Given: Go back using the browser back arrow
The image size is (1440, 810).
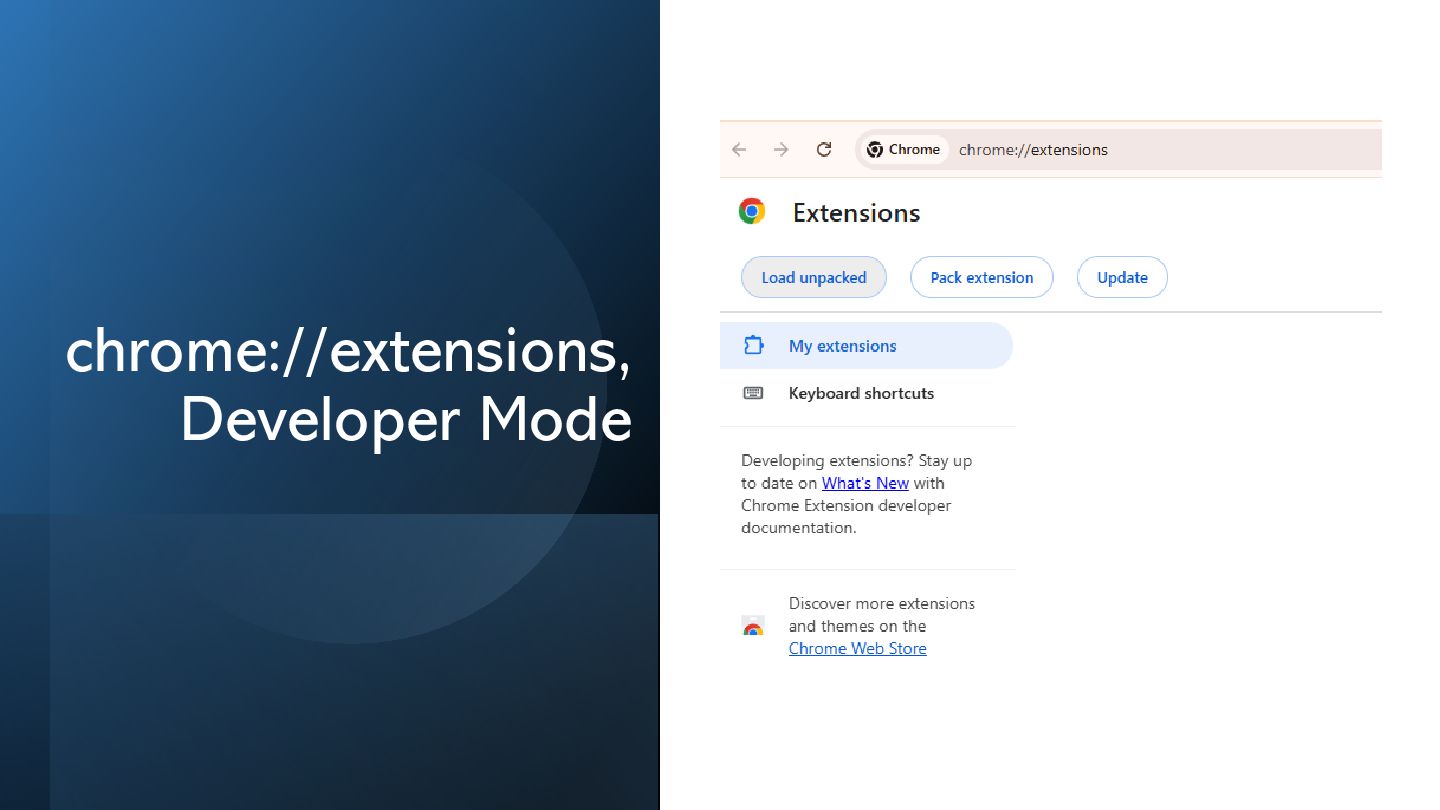Looking at the screenshot, I should [x=739, y=150].
